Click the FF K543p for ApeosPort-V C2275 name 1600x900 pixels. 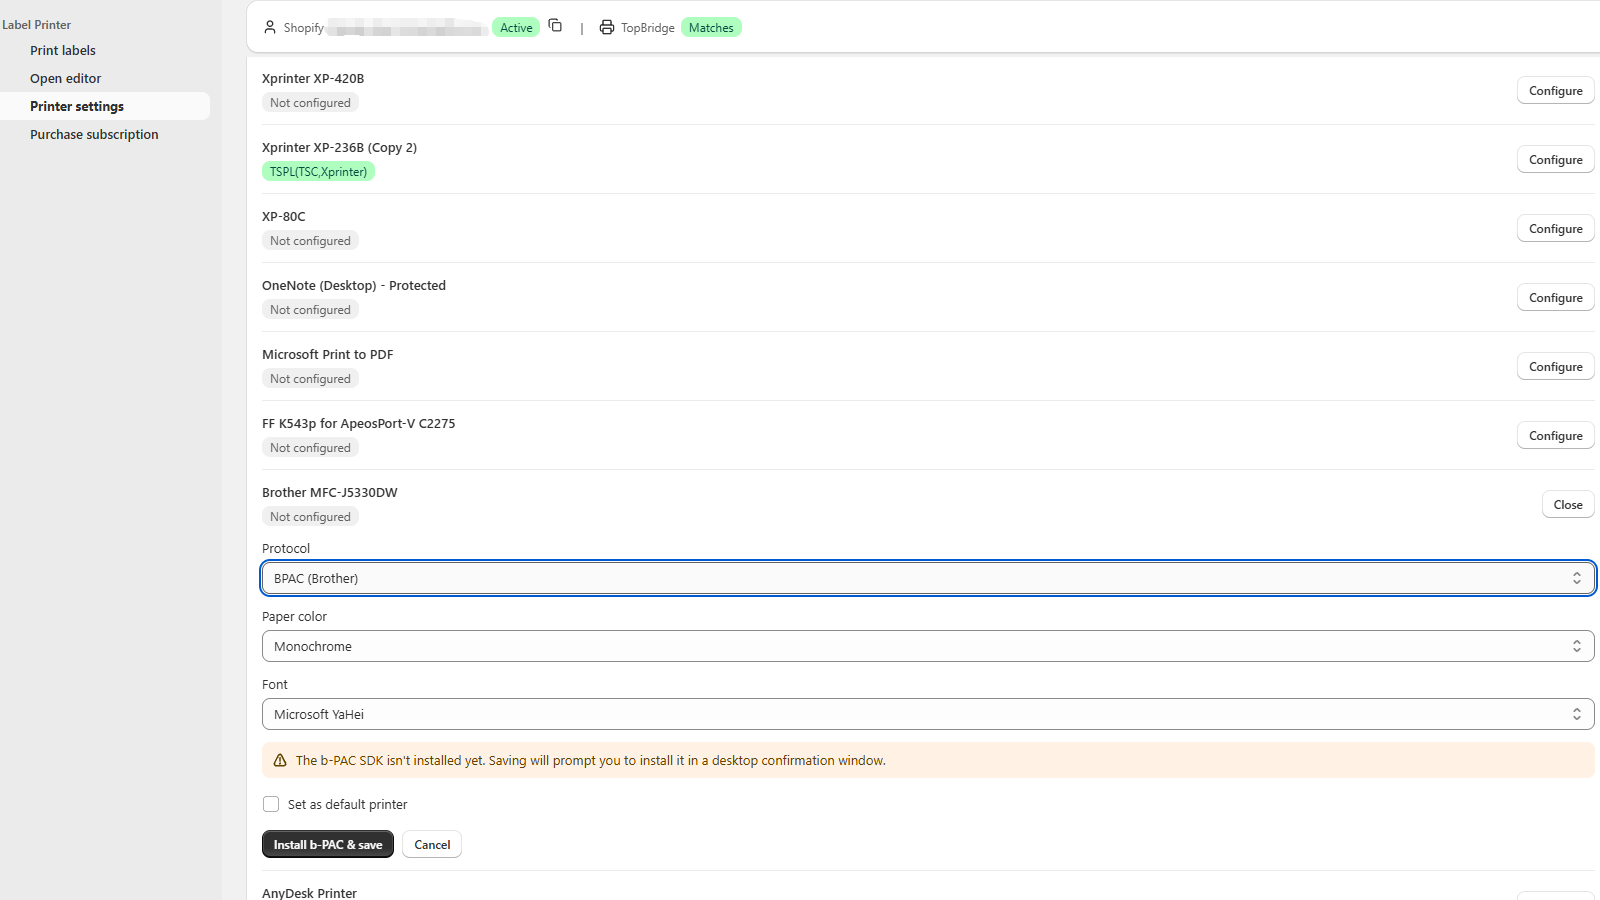click(x=359, y=424)
